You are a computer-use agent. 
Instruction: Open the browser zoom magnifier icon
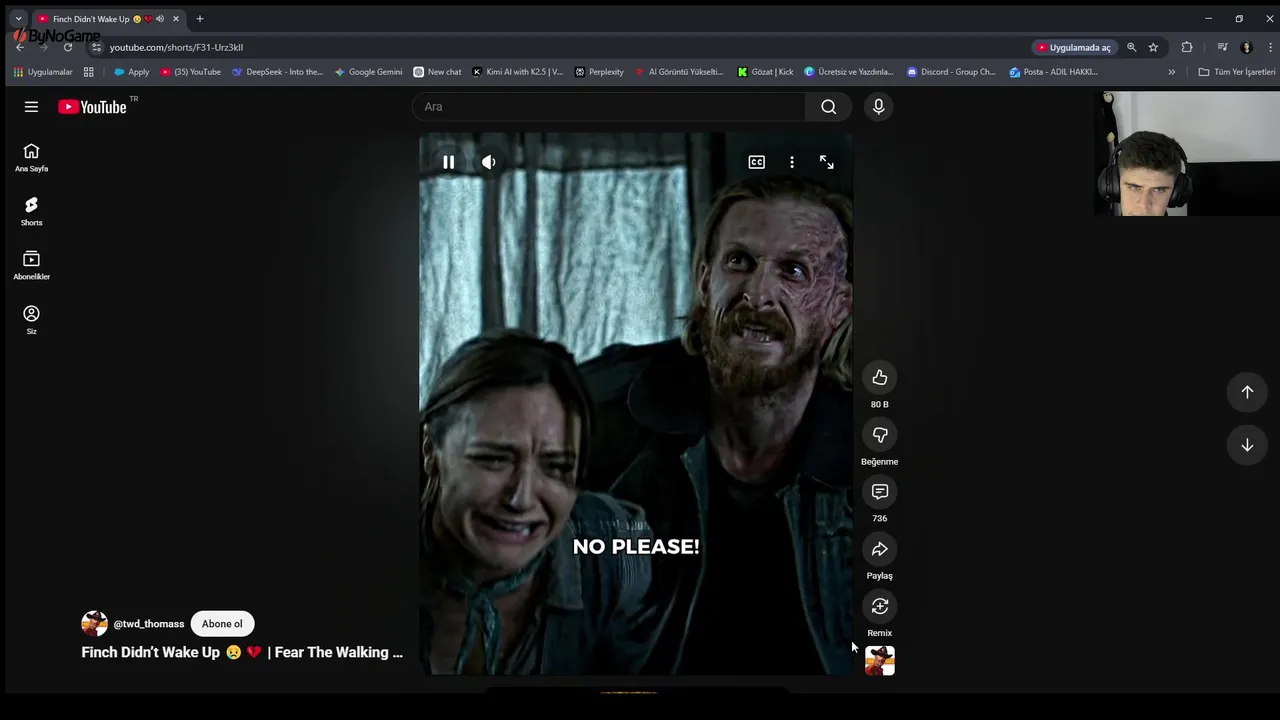tap(1131, 47)
